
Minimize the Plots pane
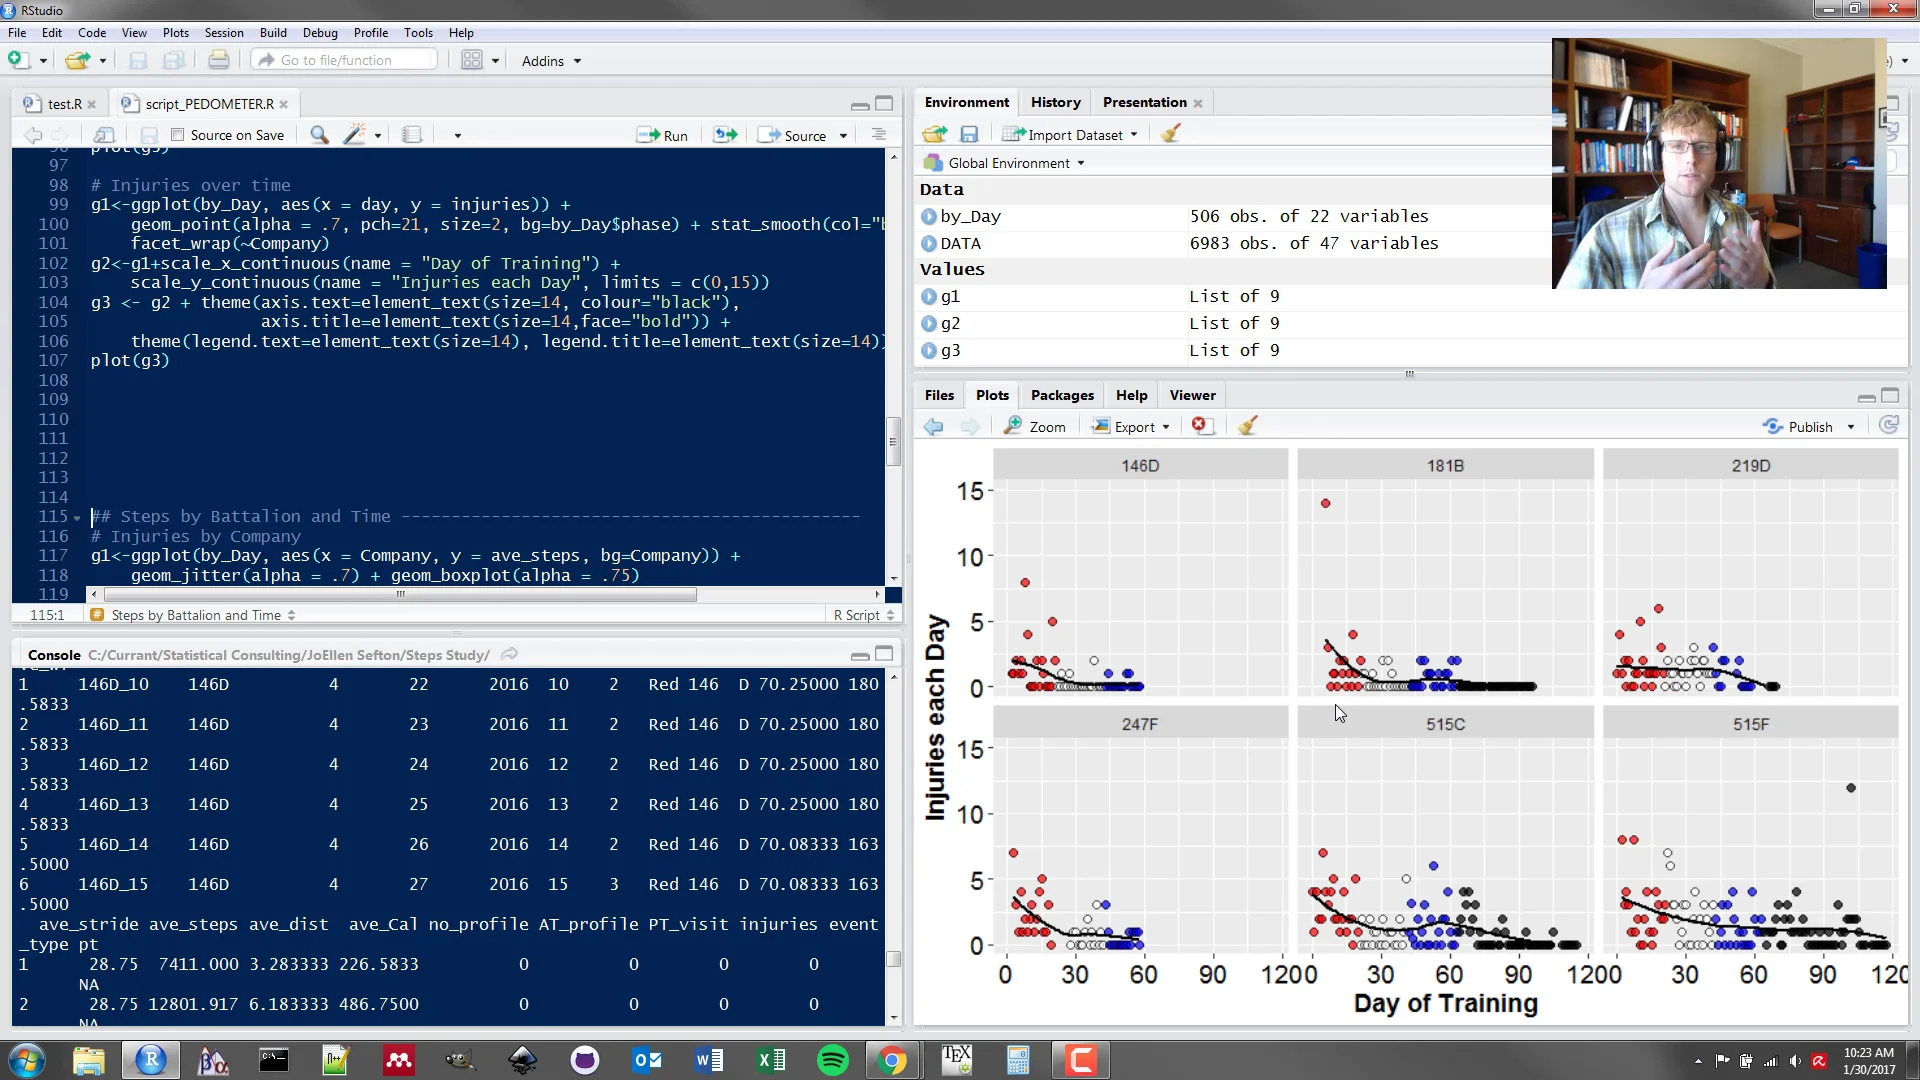coord(1866,396)
